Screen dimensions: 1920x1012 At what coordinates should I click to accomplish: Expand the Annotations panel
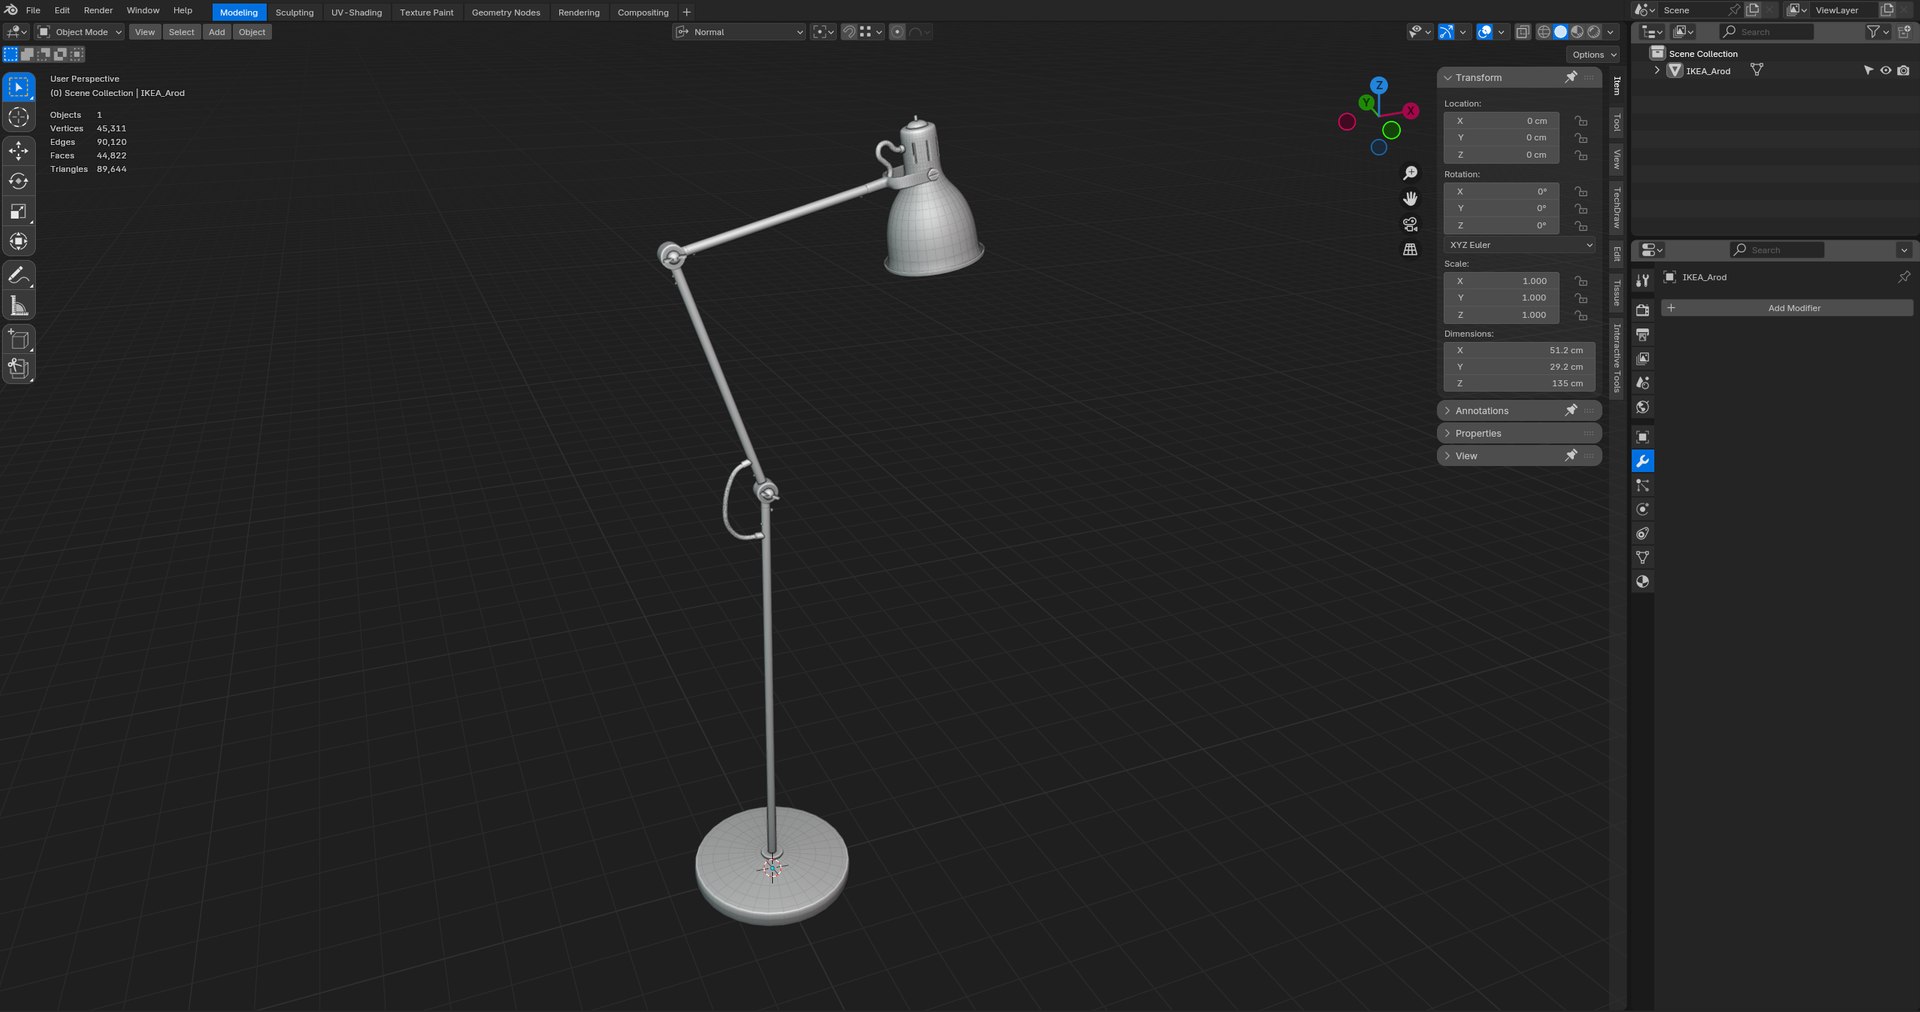pyautogui.click(x=1519, y=411)
